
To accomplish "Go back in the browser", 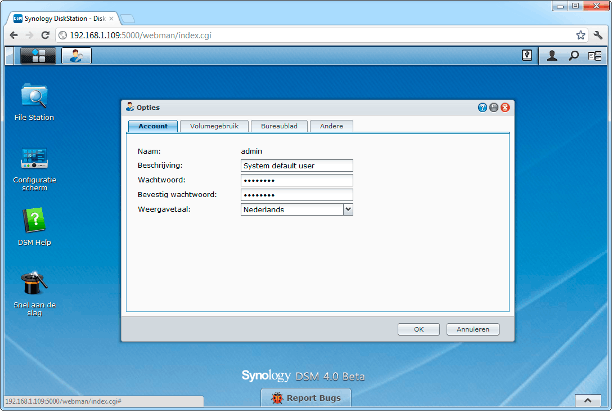I will pyautogui.click(x=14, y=35).
